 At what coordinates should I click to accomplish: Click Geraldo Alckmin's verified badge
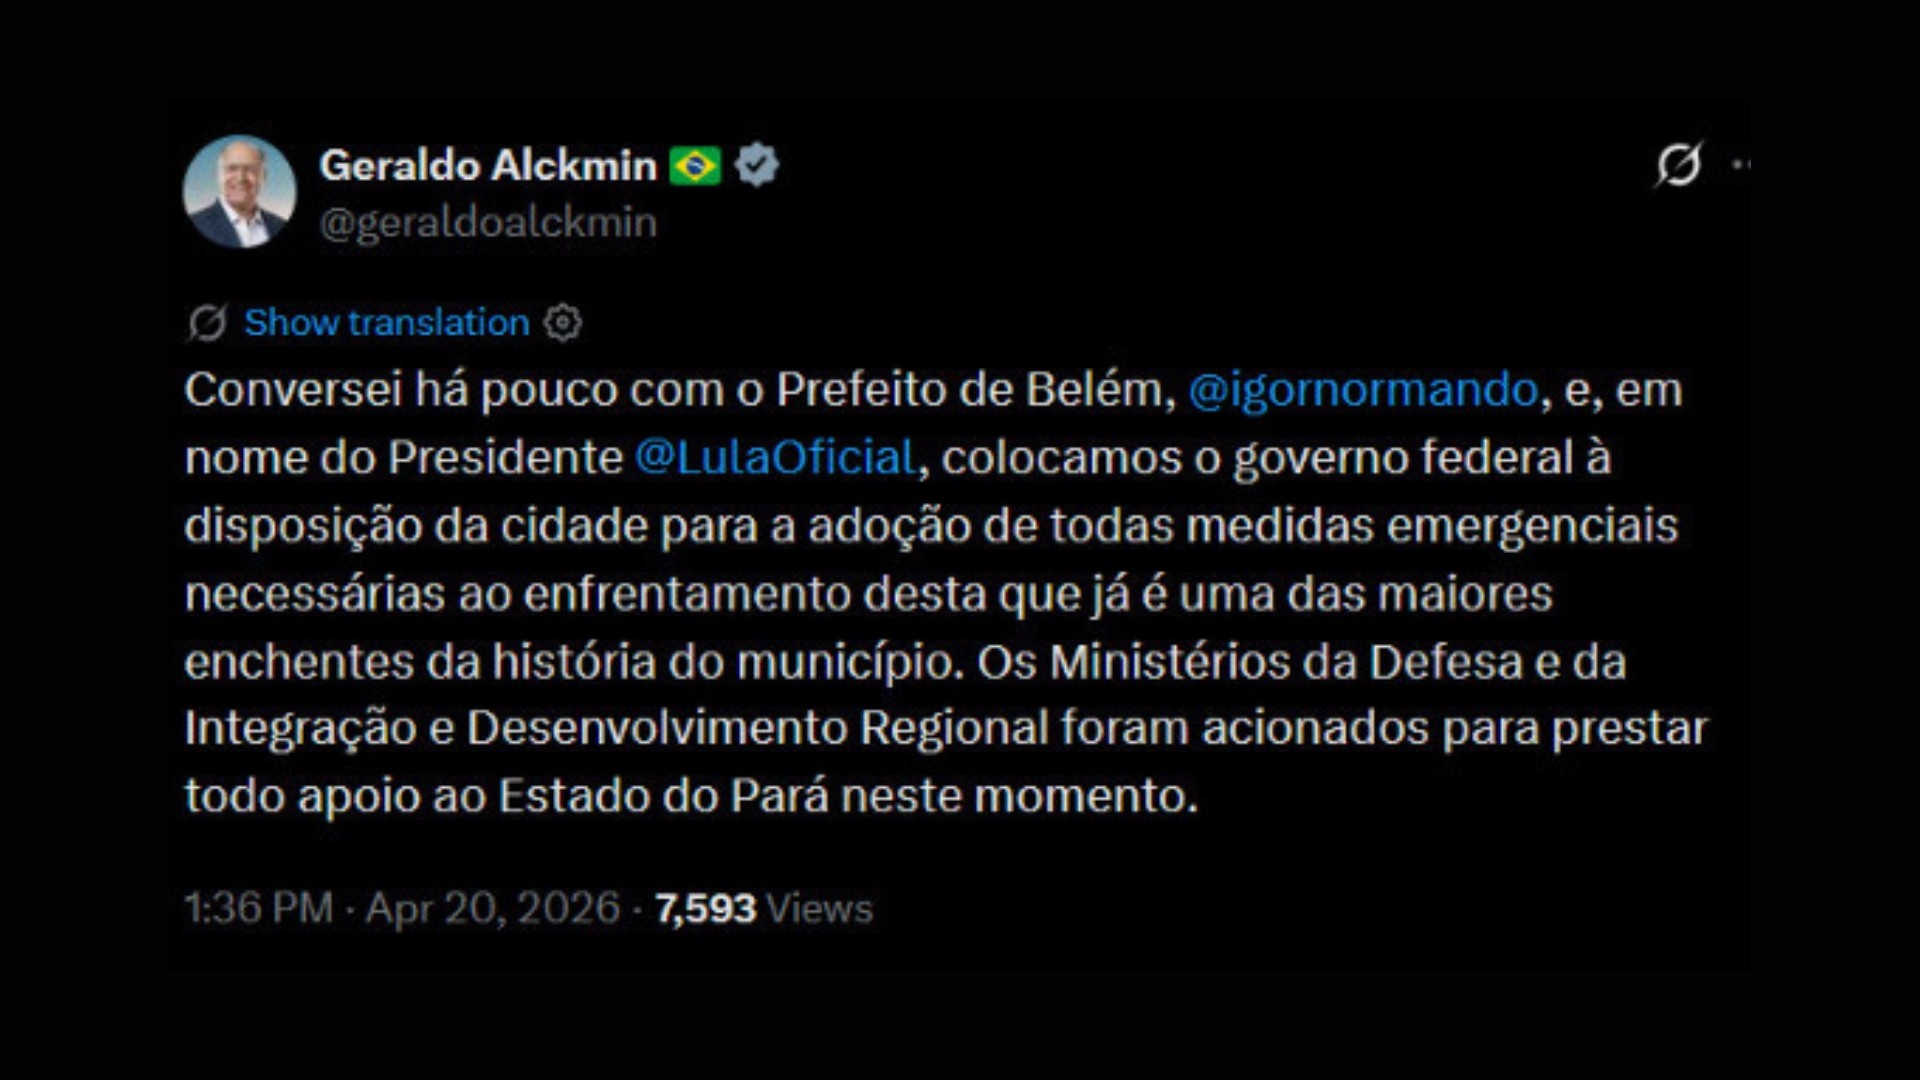point(757,163)
